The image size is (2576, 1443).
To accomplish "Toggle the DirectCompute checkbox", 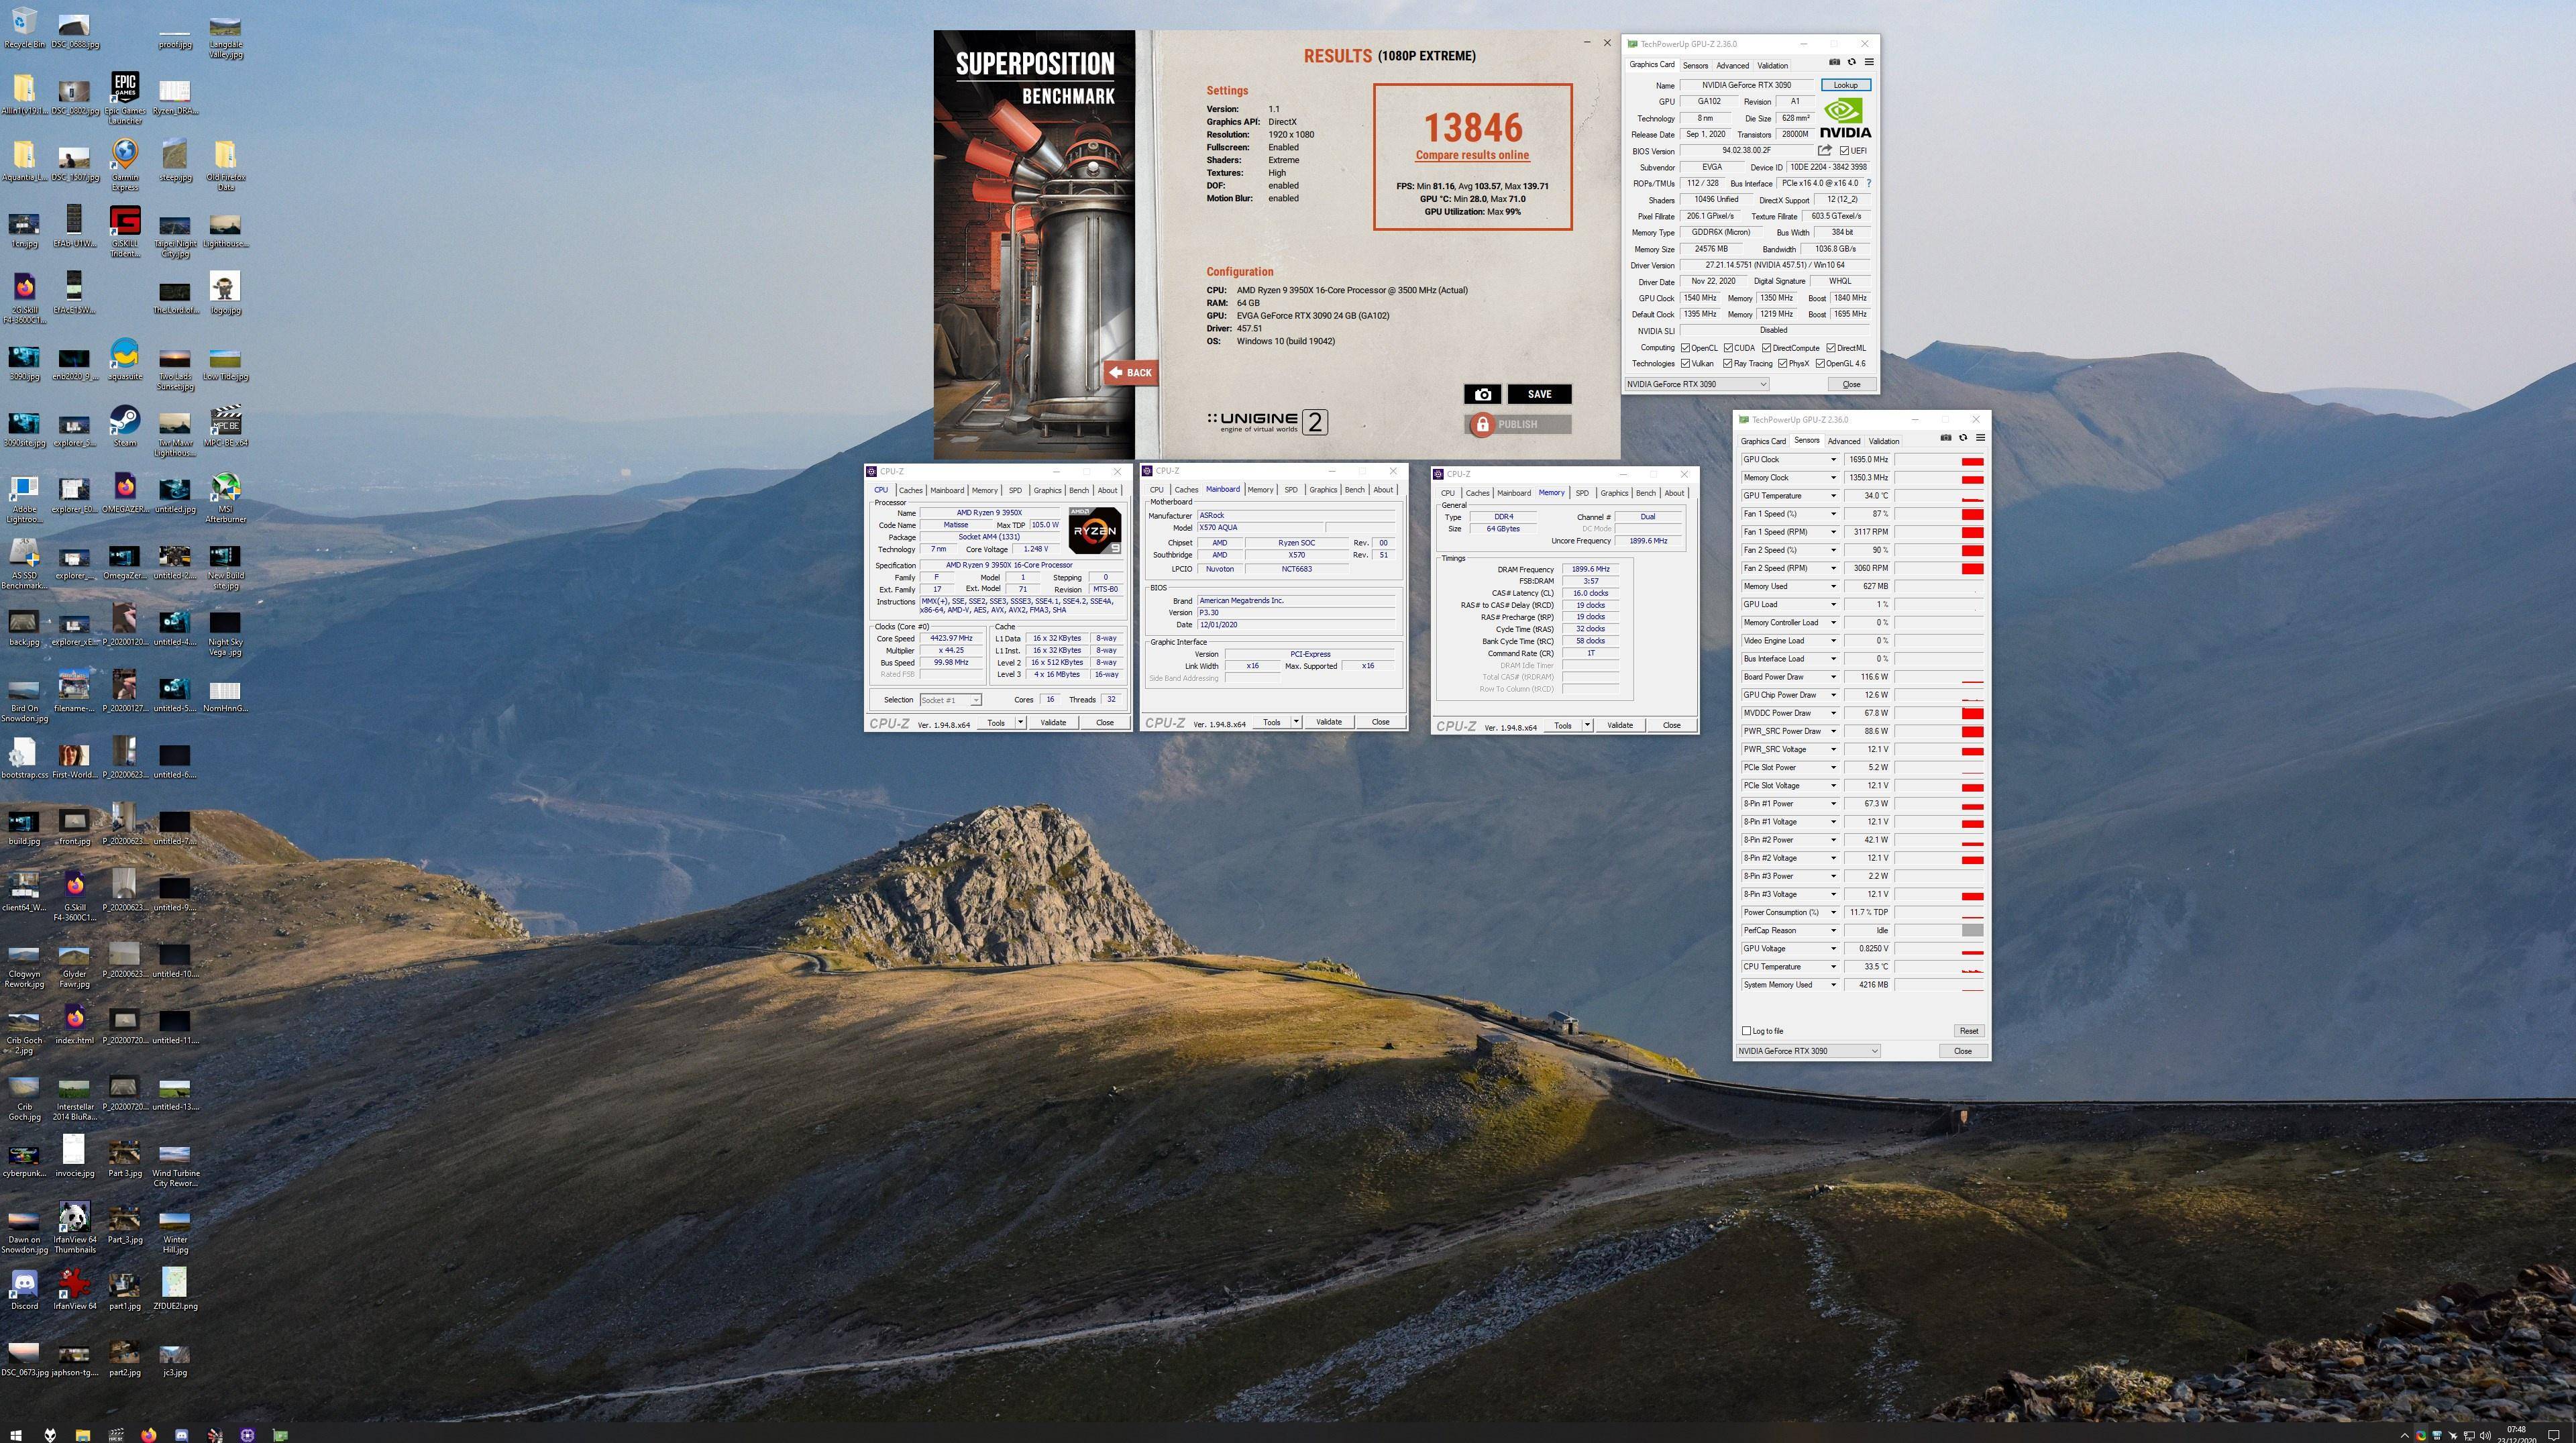I will pyautogui.click(x=1766, y=348).
